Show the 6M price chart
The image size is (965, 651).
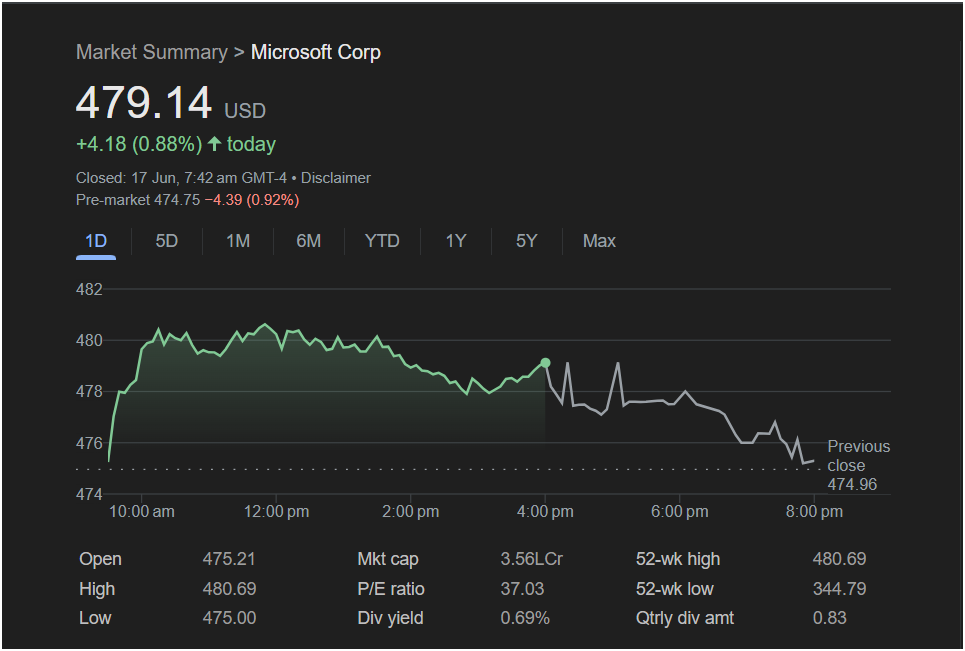tap(308, 241)
